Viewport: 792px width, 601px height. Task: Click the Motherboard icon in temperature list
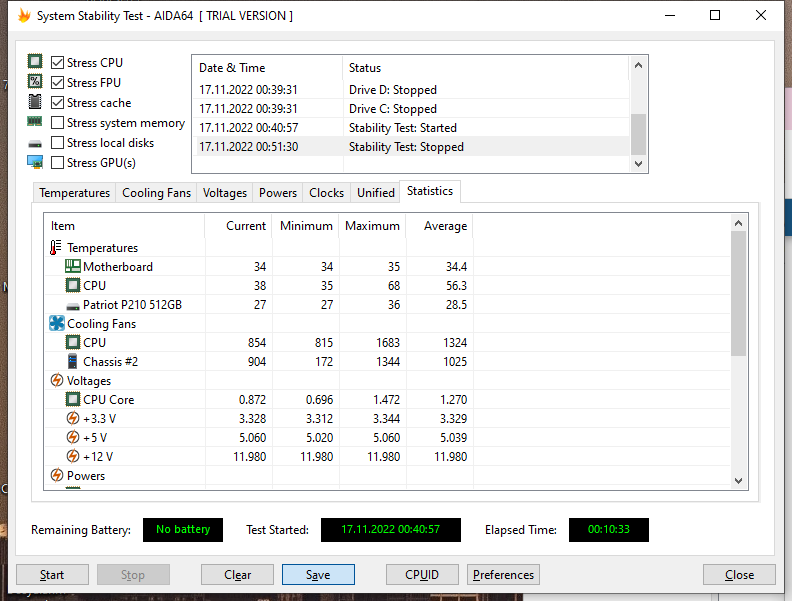coord(73,266)
